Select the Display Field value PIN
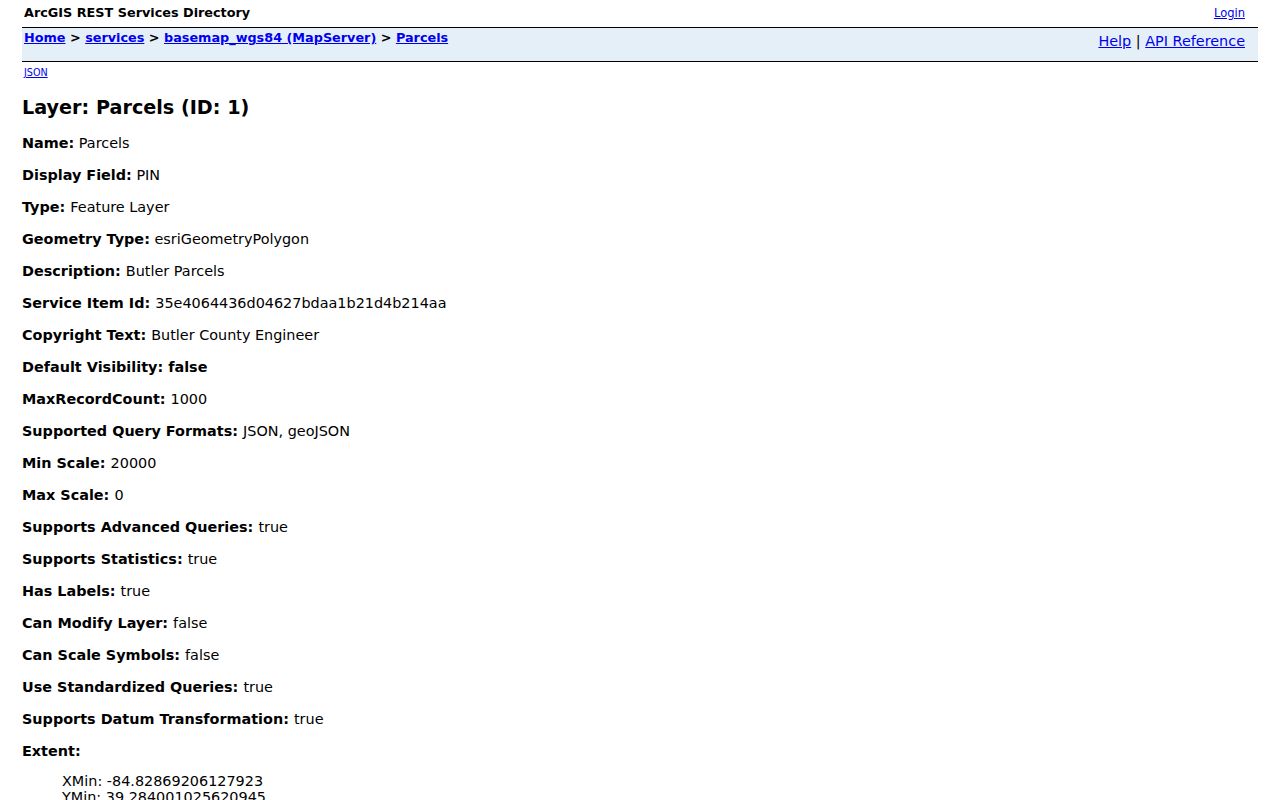The image size is (1280, 800). (148, 175)
